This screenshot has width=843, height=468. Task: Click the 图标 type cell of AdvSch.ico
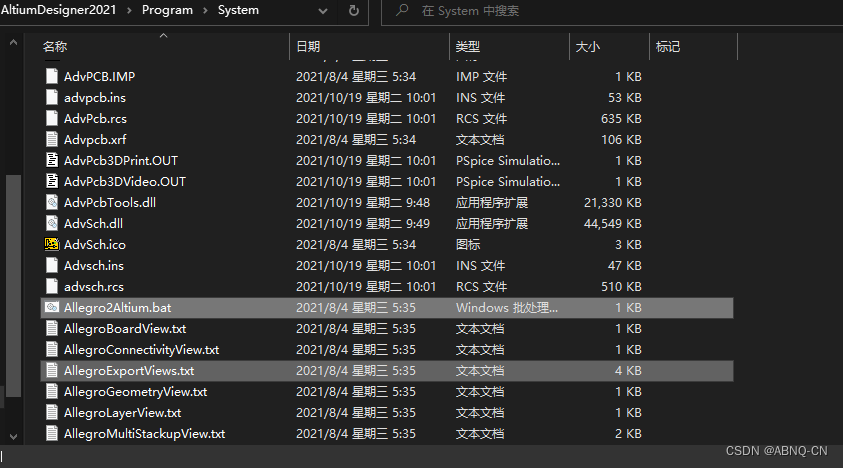(x=468, y=244)
